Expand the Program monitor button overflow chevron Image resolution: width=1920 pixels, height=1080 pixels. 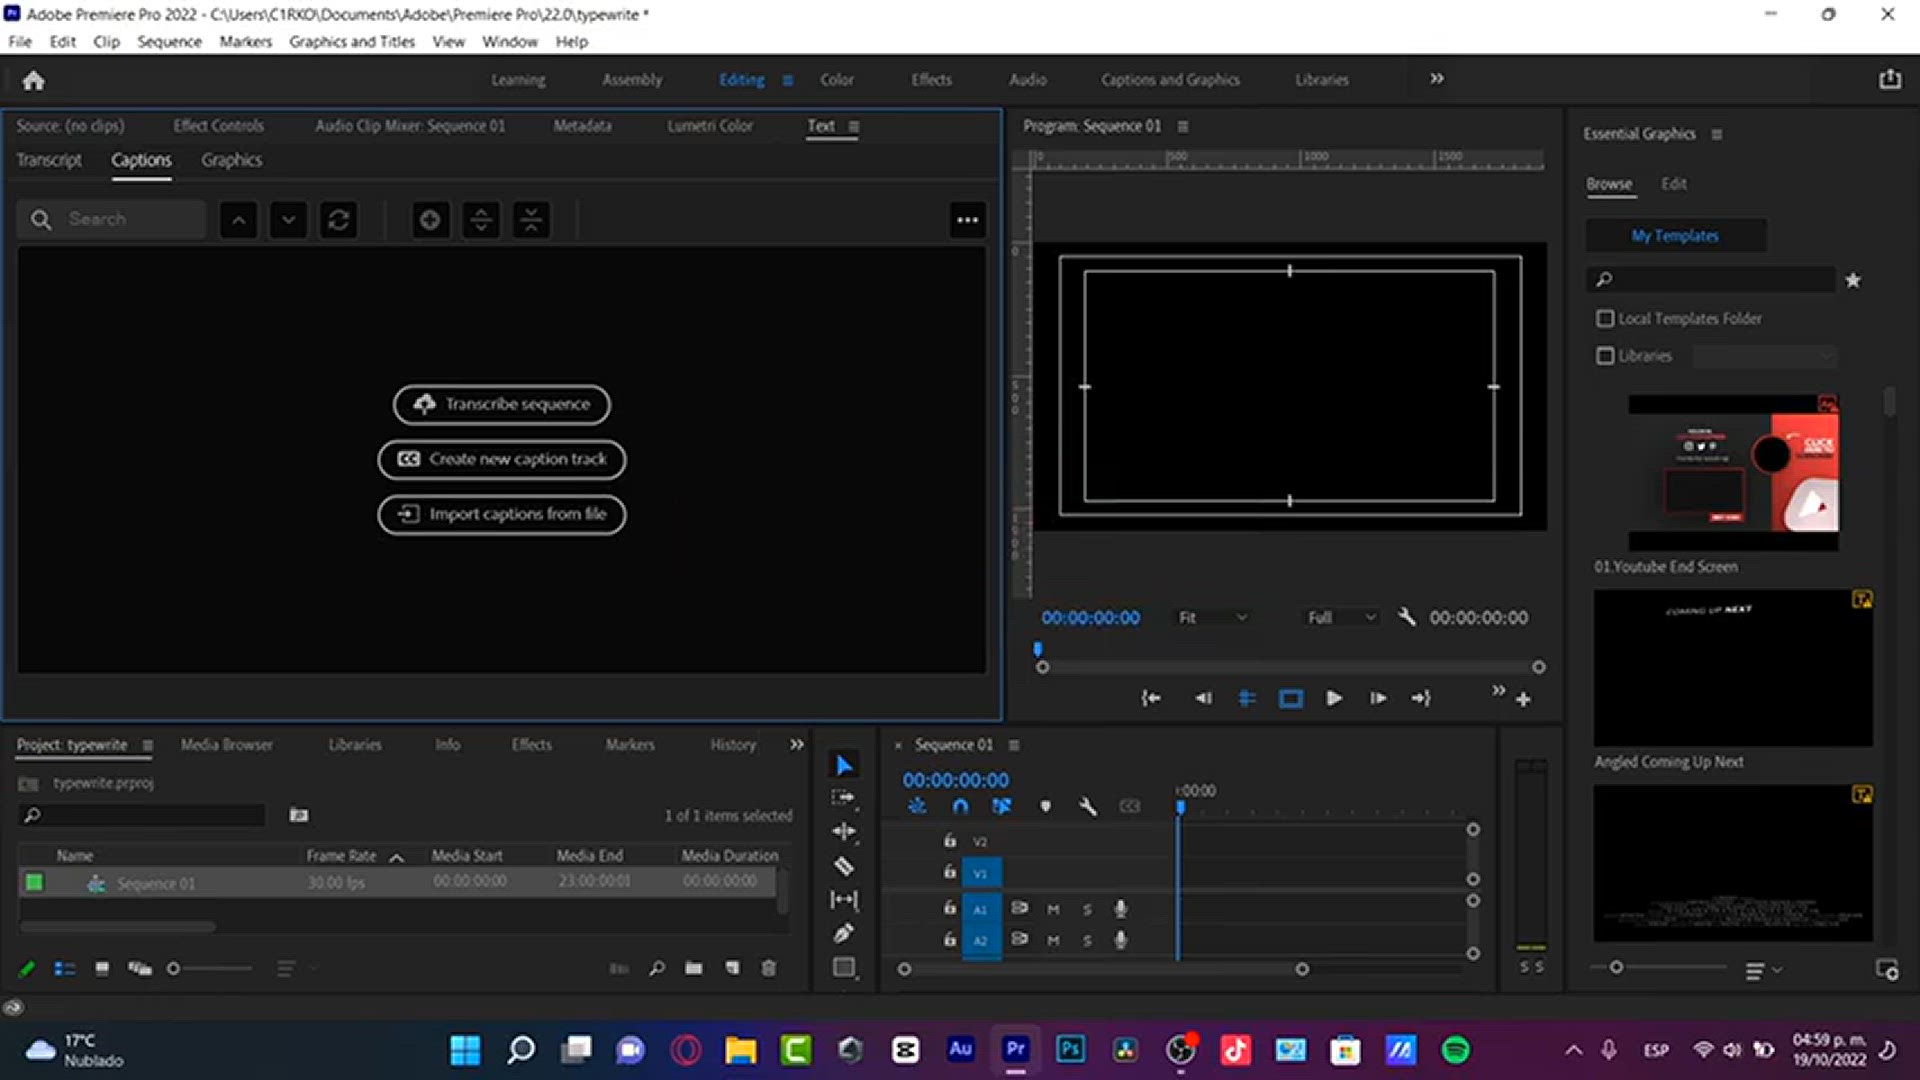1498,691
